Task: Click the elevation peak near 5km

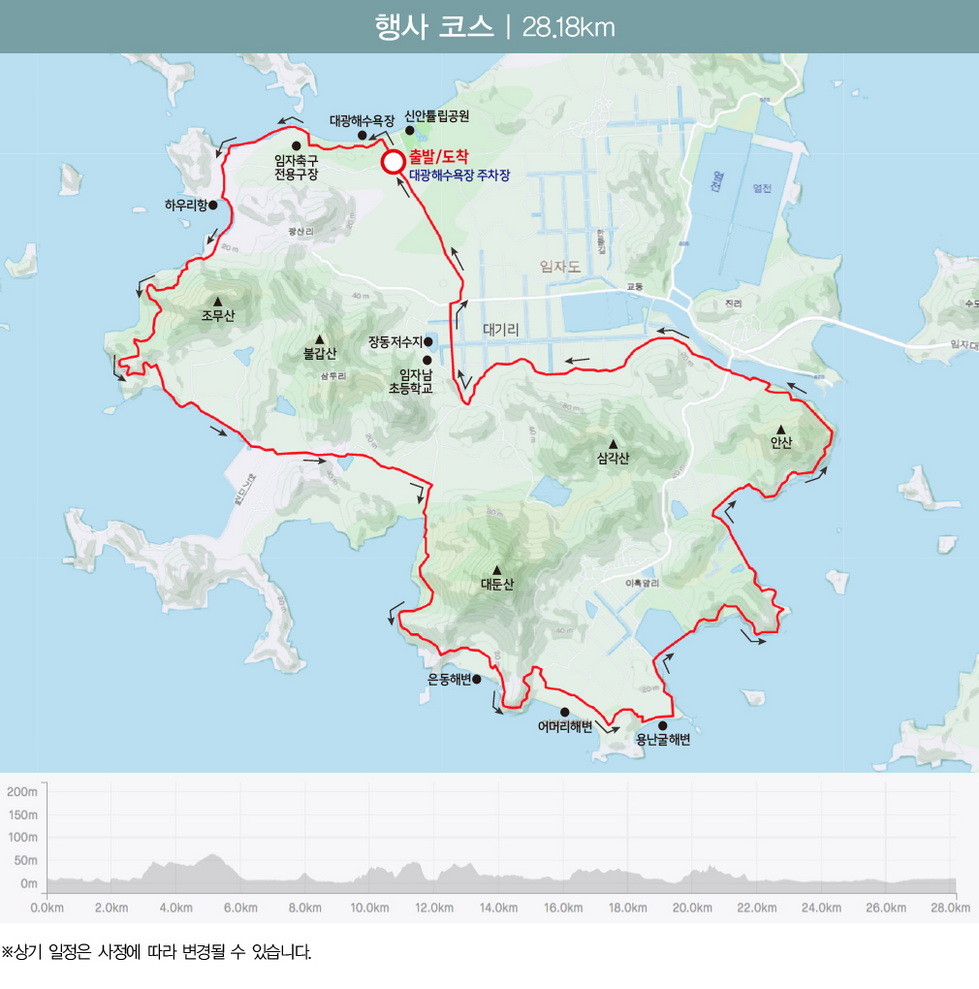Action: tap(212, 858)
